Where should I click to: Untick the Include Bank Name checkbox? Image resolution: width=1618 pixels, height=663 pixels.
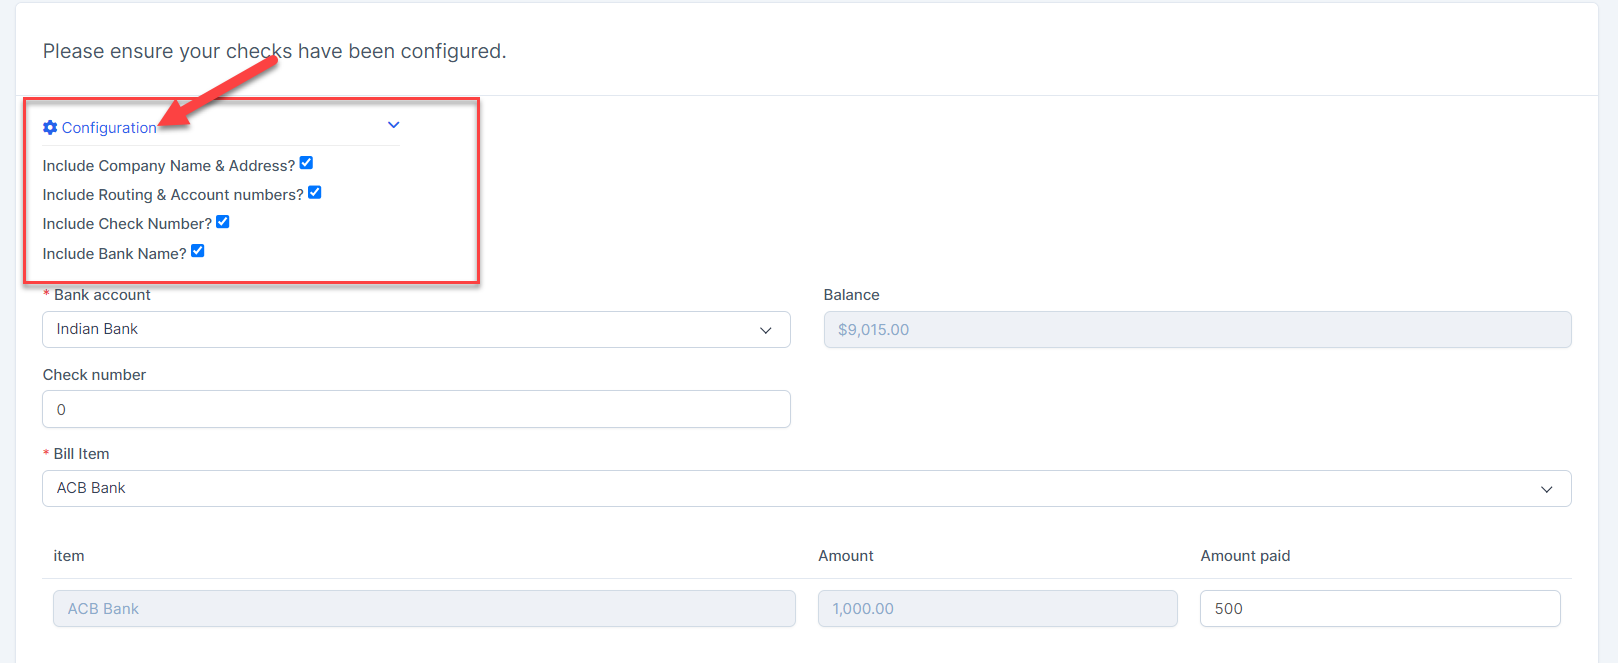coord(198,251)
